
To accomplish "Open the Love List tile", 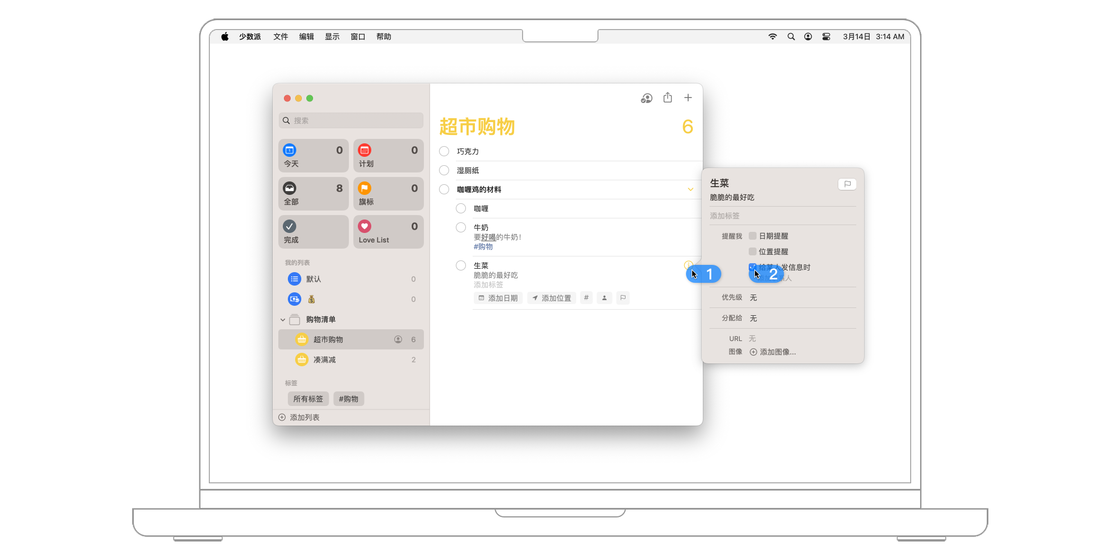I will point(389,232).
